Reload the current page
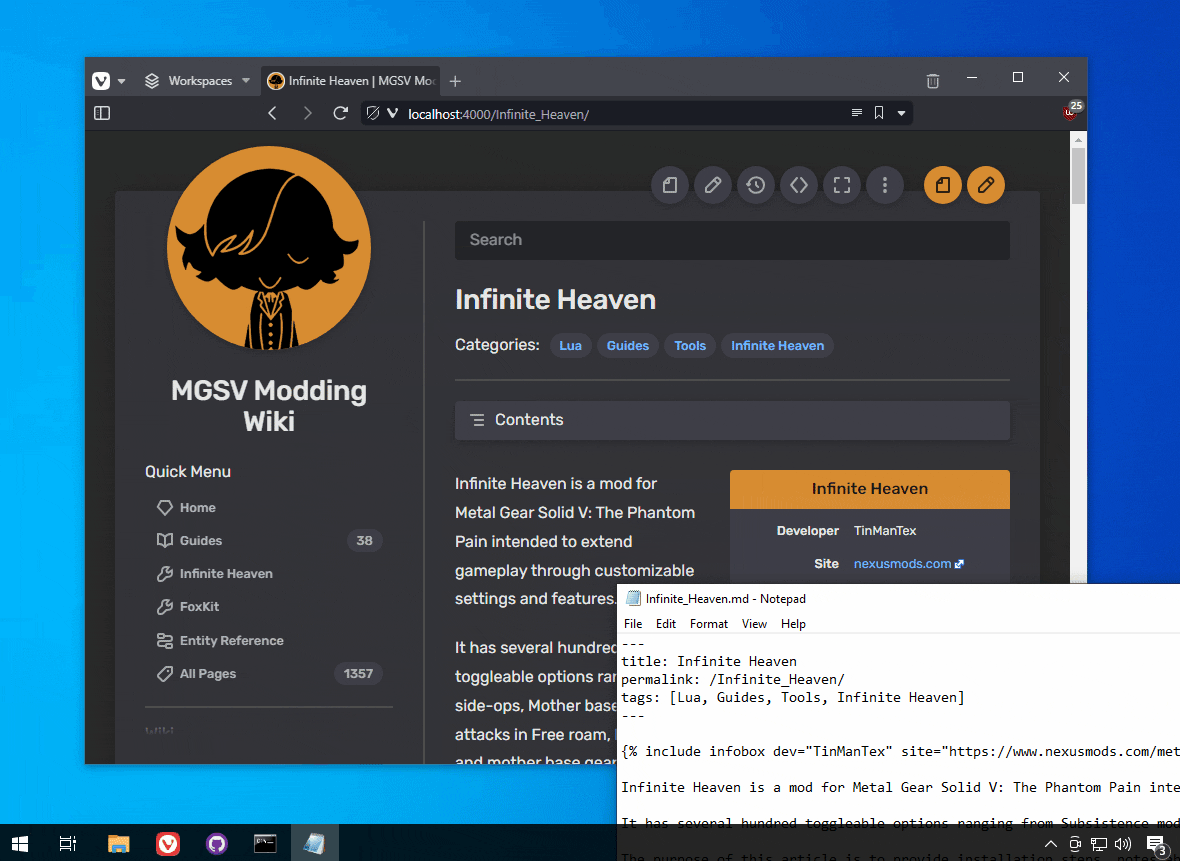1180x861 pixels. 341,113
